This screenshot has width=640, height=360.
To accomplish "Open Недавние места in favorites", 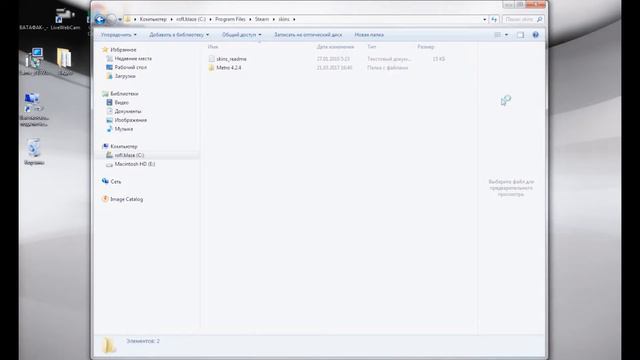I will point(133,58).
